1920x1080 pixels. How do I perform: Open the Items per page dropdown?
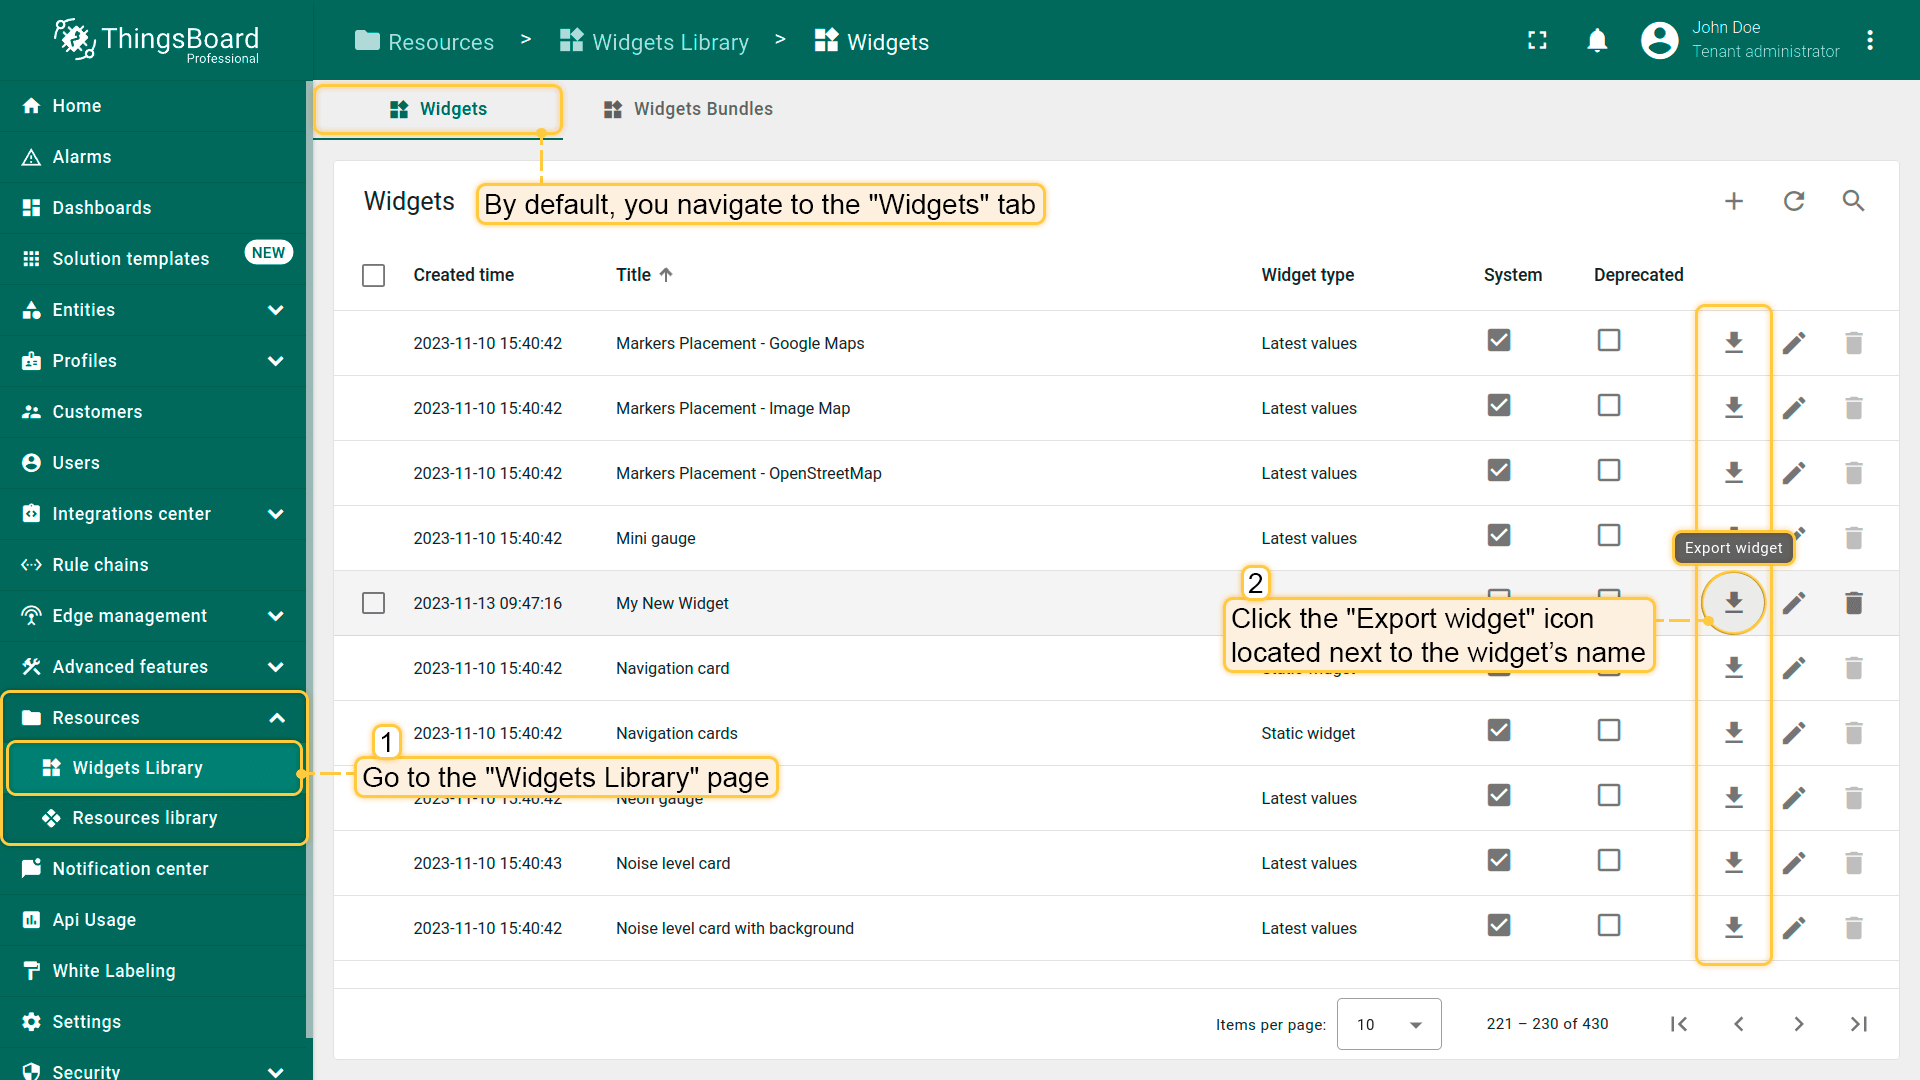1388,1024
